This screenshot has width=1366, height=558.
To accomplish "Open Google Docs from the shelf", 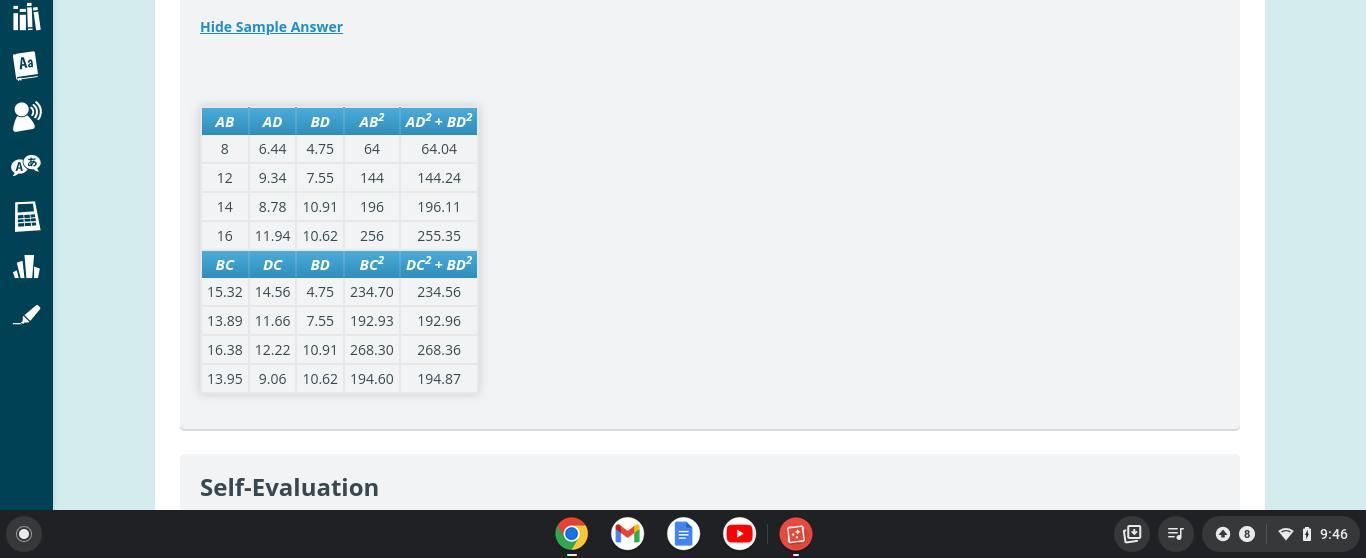I will click(x=684, y=534).
